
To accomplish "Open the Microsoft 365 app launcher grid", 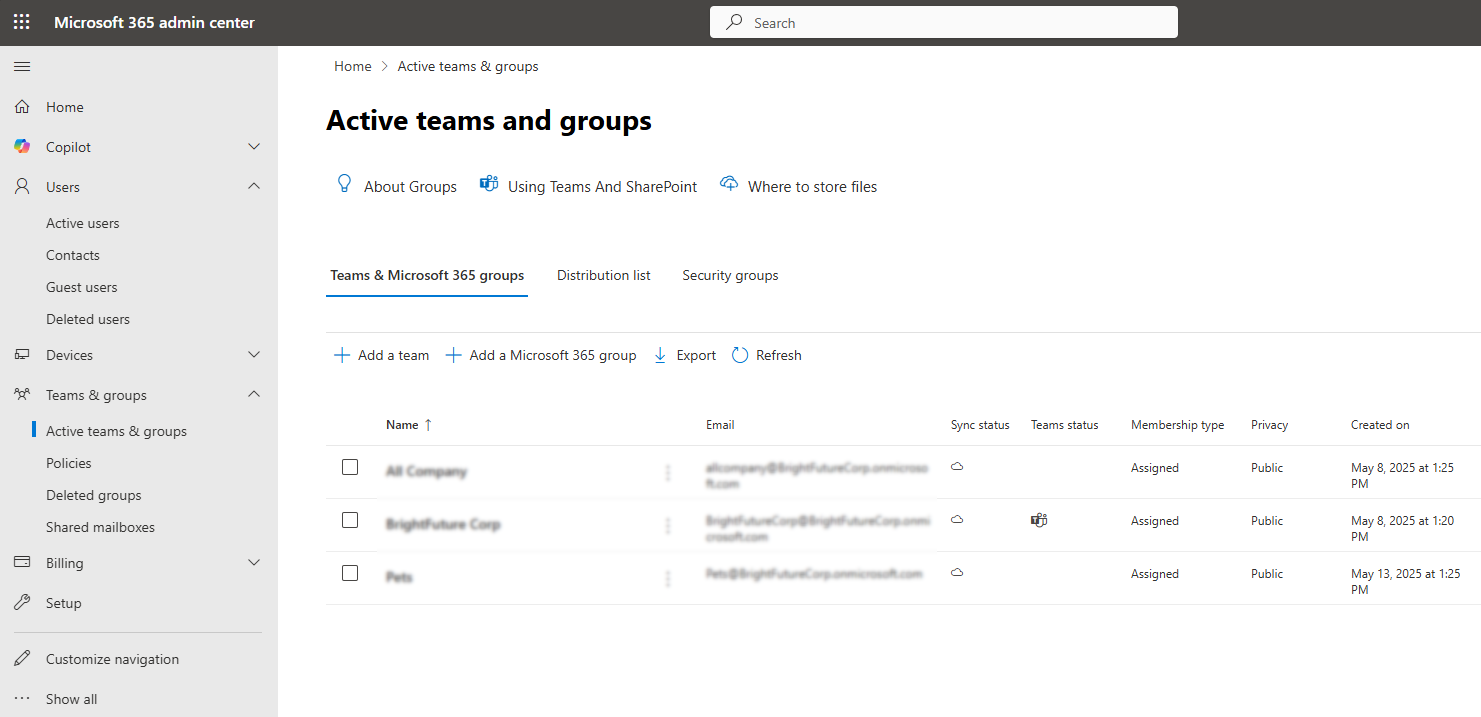I will pos(21,21).
